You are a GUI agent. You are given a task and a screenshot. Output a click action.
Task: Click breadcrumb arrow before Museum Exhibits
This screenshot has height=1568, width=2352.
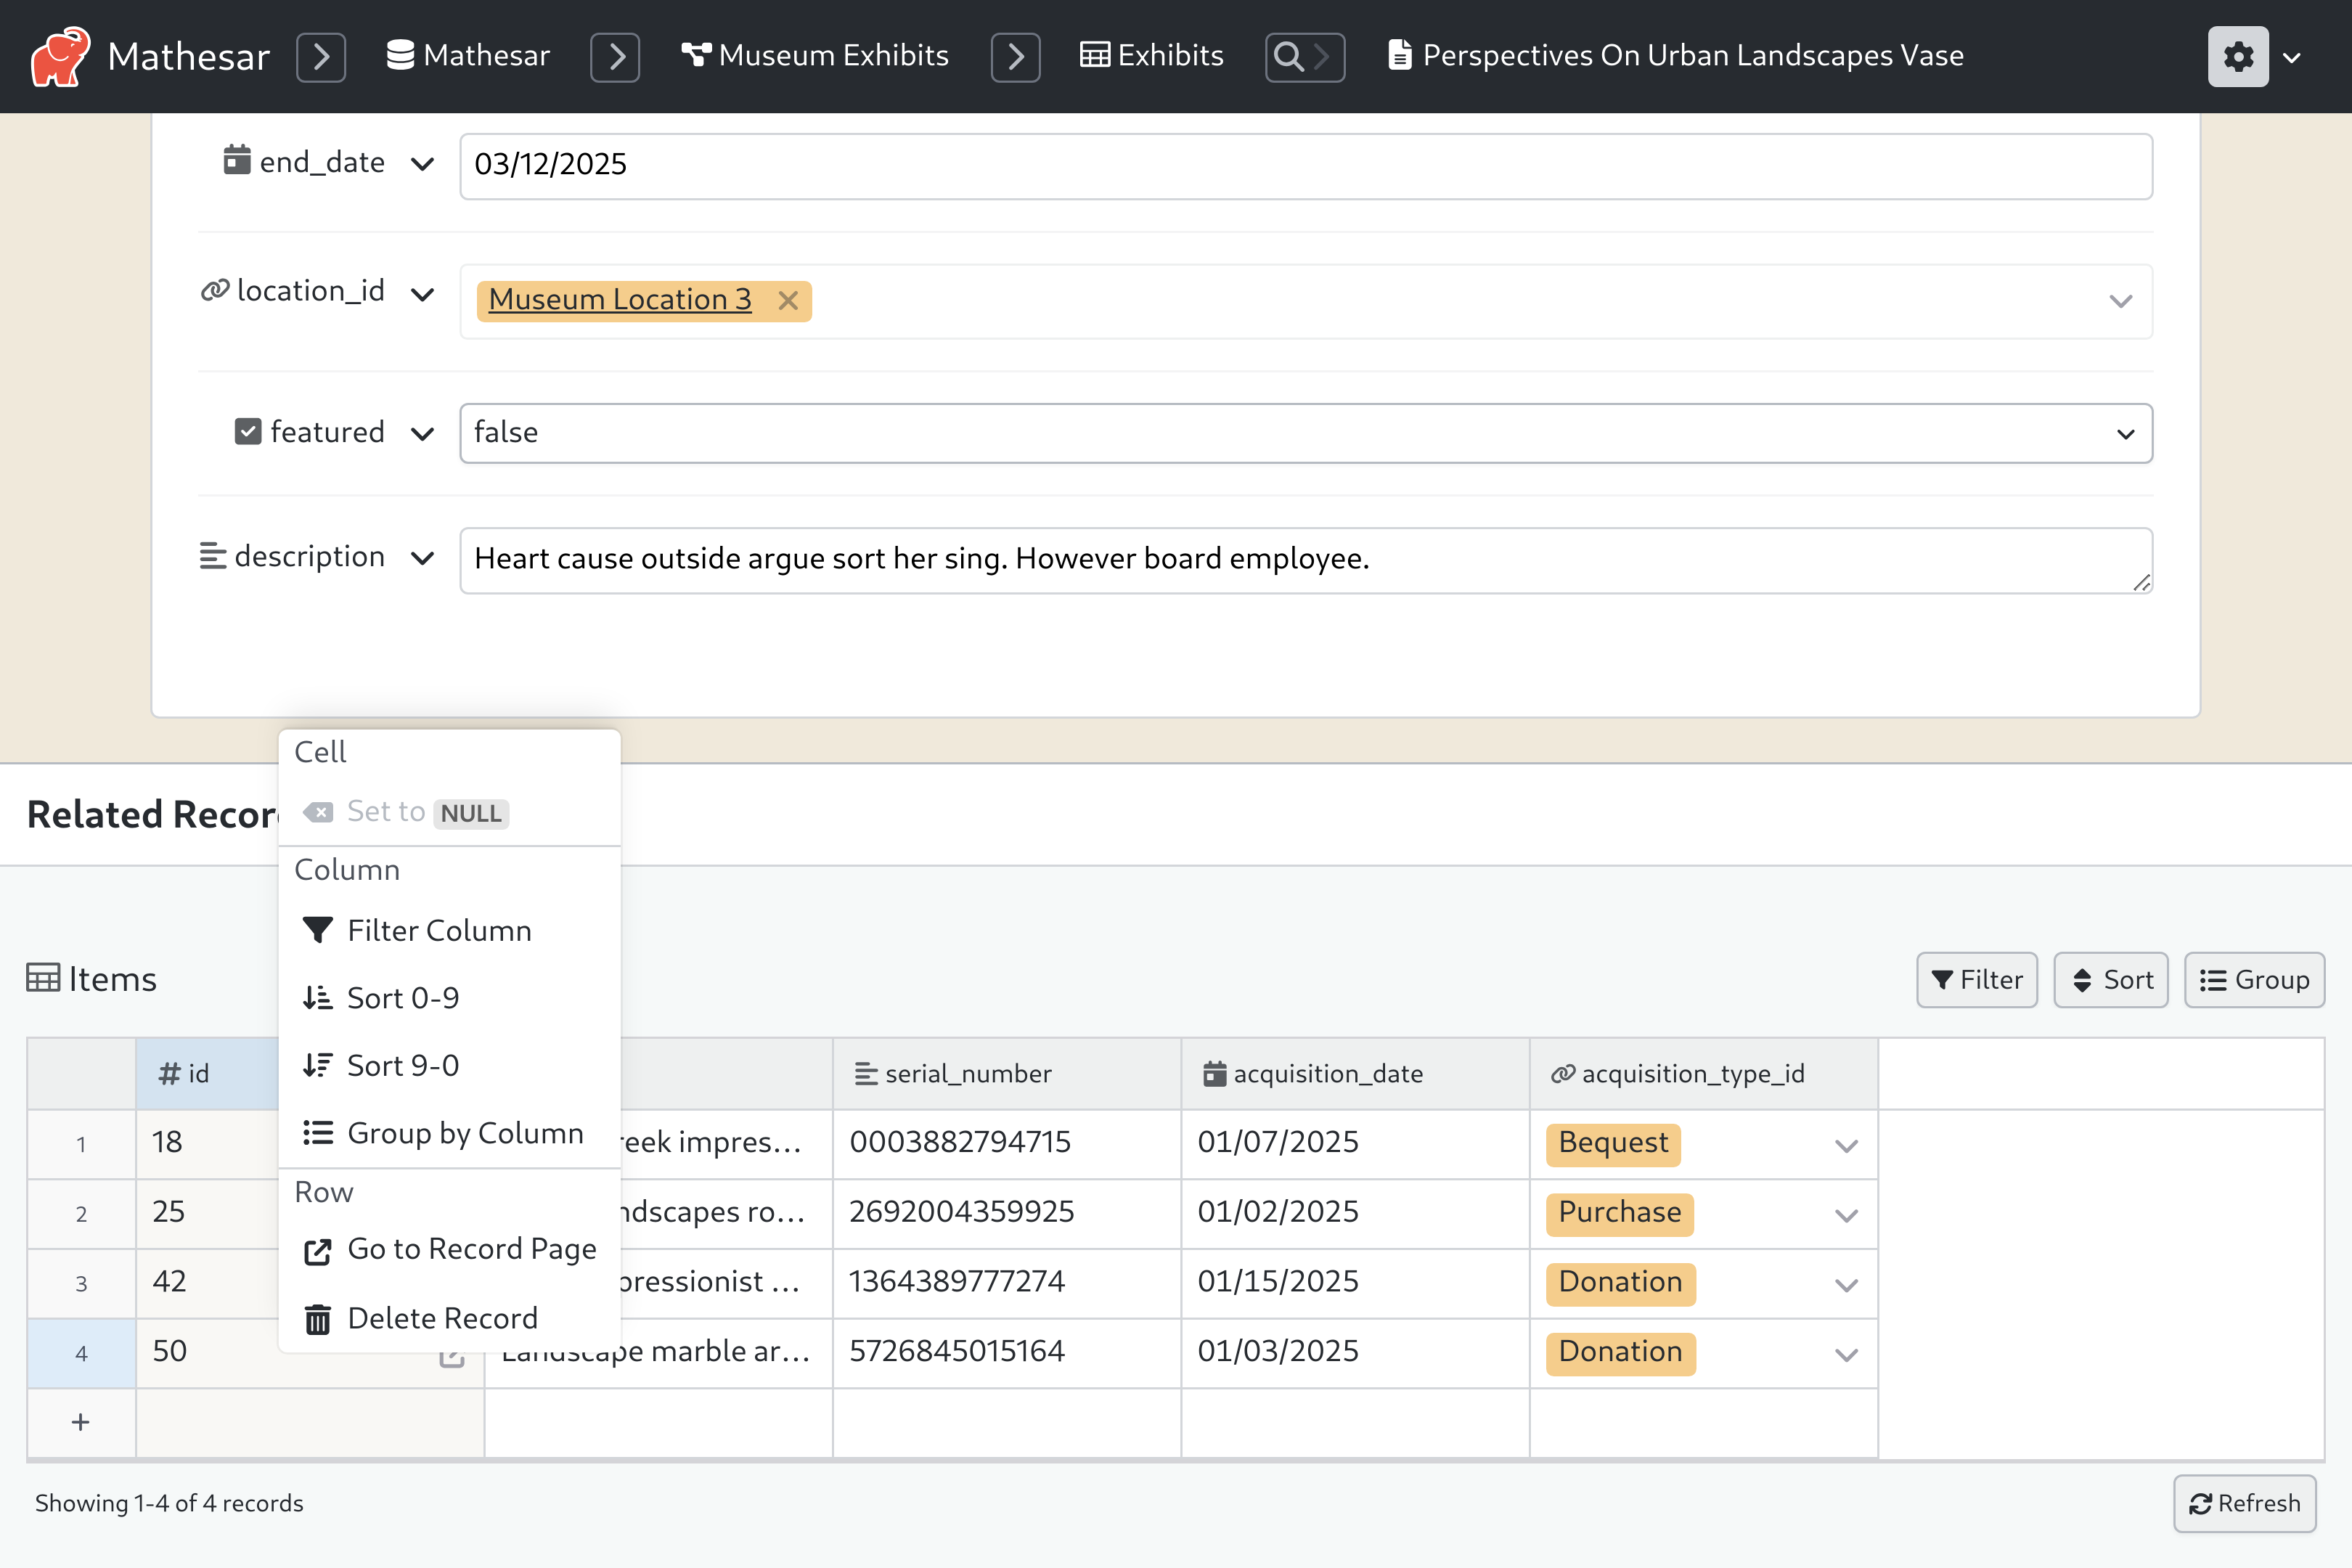[x=615, y=56]
